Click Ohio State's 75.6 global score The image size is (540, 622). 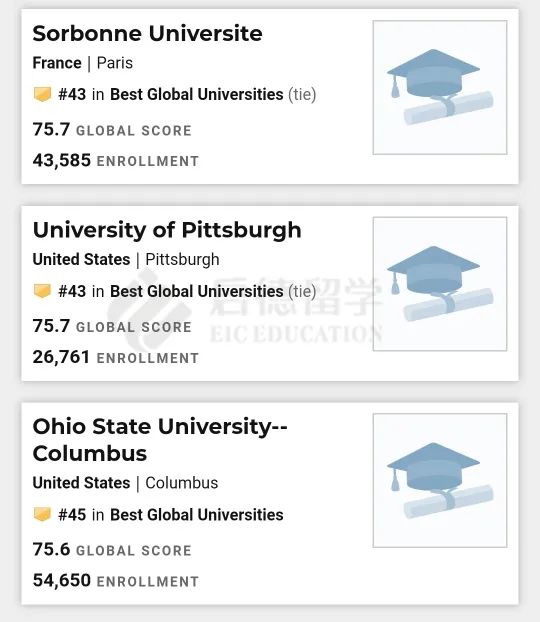[x=51, y=549]
